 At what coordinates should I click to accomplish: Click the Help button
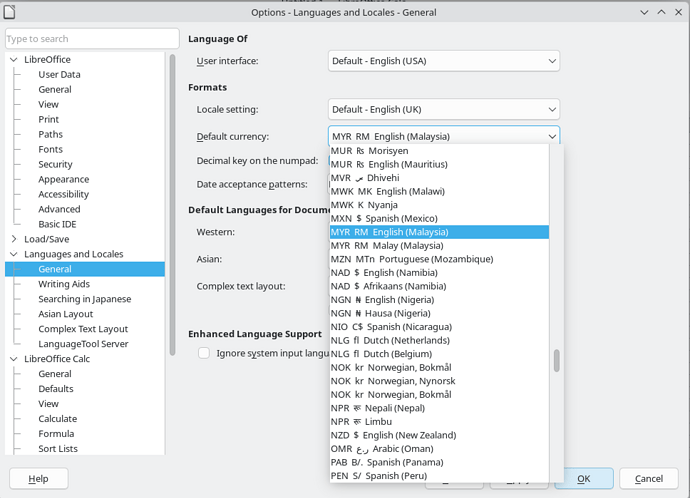click(x=39, y=478)
